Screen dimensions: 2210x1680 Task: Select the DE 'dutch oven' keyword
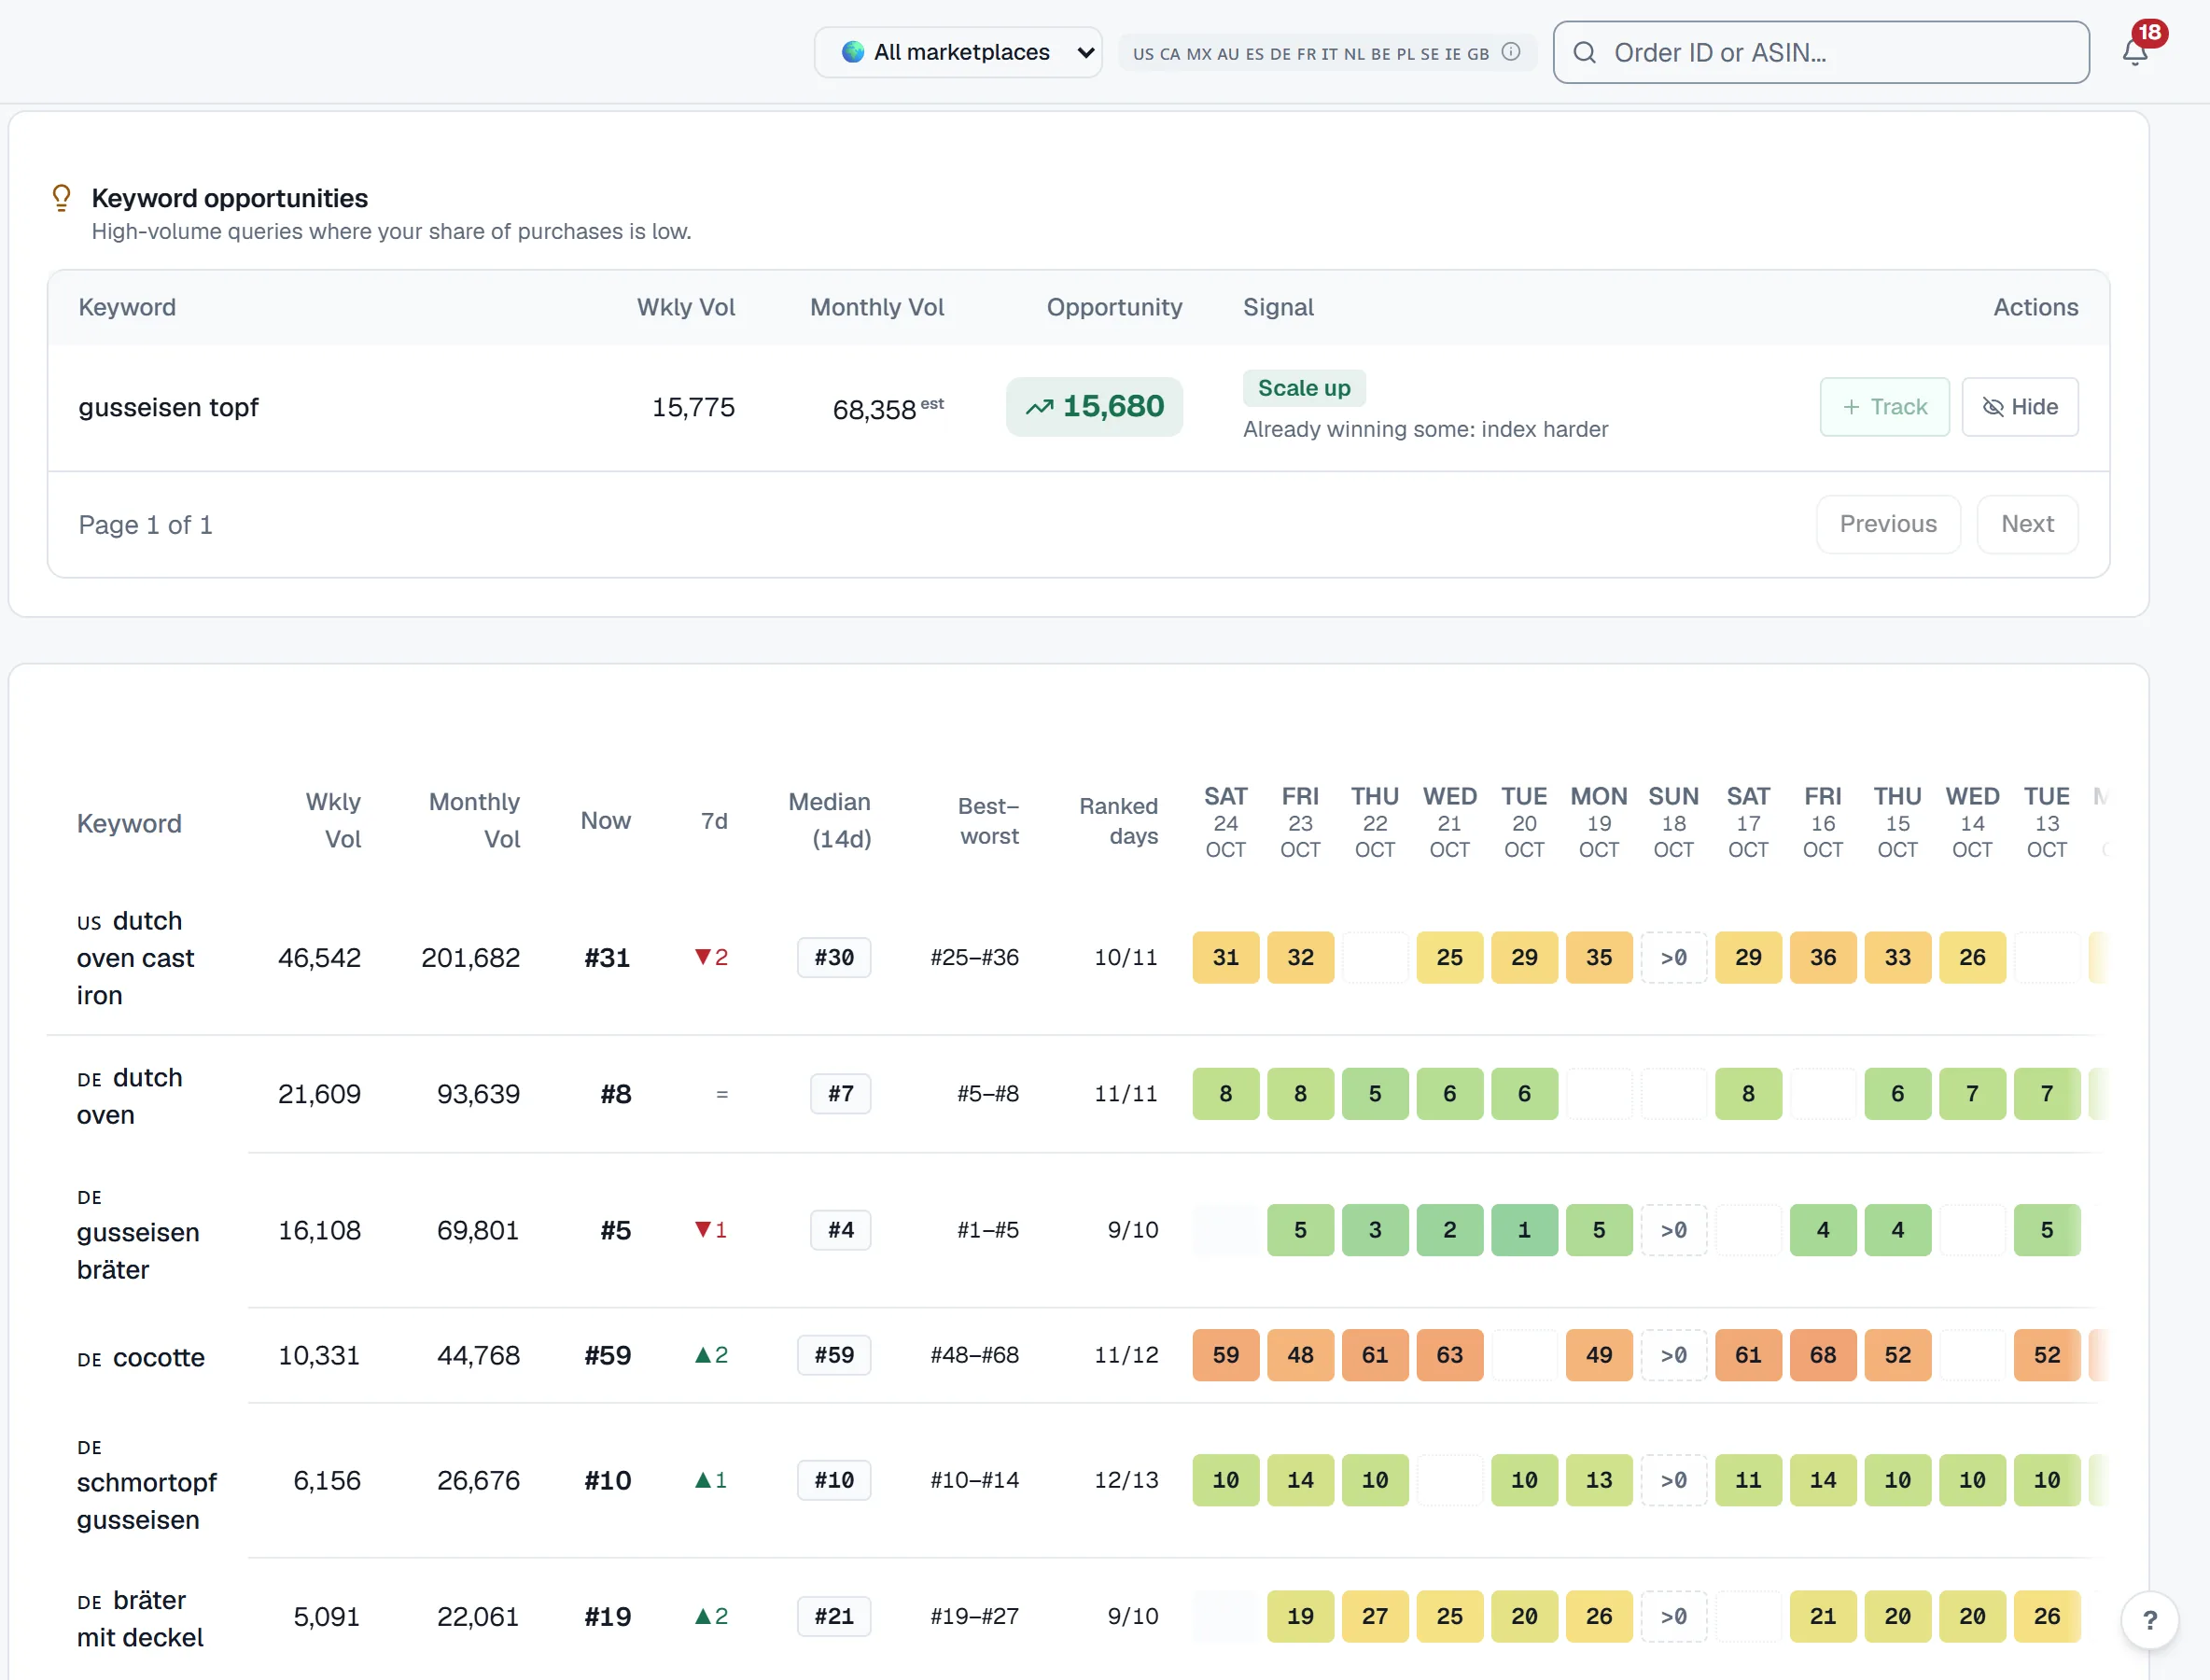(x=130, y=1096)
